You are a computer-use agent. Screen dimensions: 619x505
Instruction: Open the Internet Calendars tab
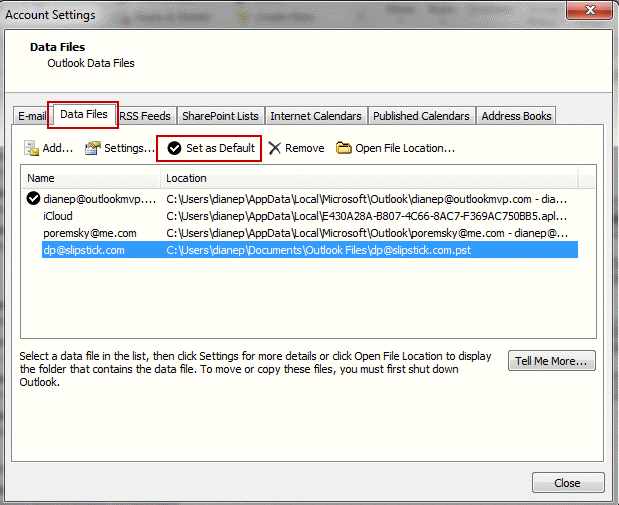point(315,116)
